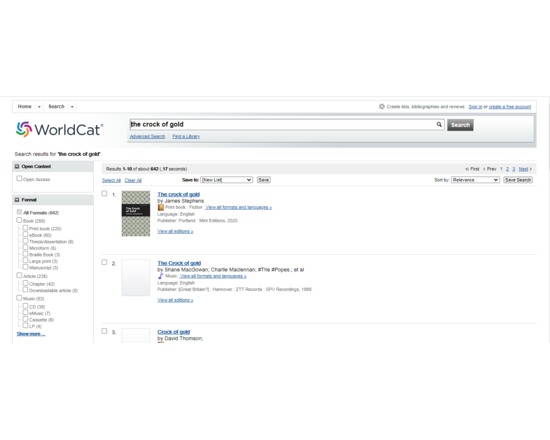
Task: Toggle the Open Access checkbox
Action: [x=19, y=179]
